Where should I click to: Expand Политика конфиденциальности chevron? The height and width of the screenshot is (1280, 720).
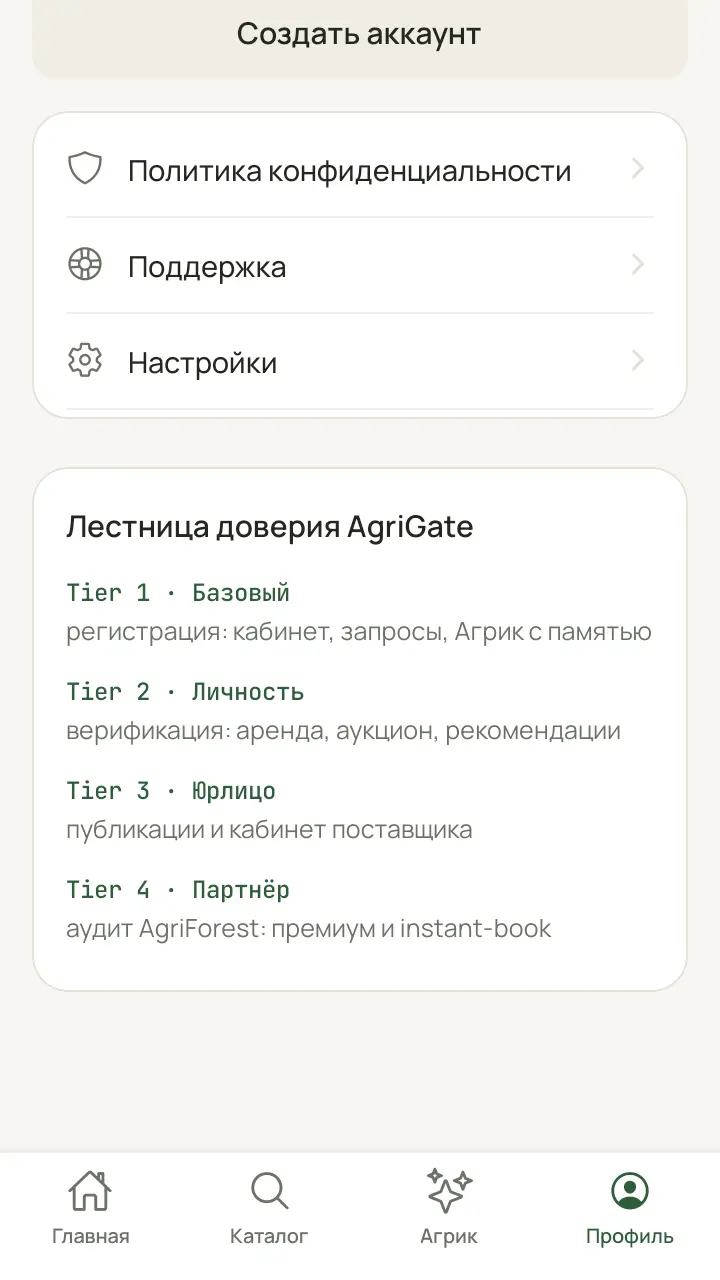coord(638,169)
